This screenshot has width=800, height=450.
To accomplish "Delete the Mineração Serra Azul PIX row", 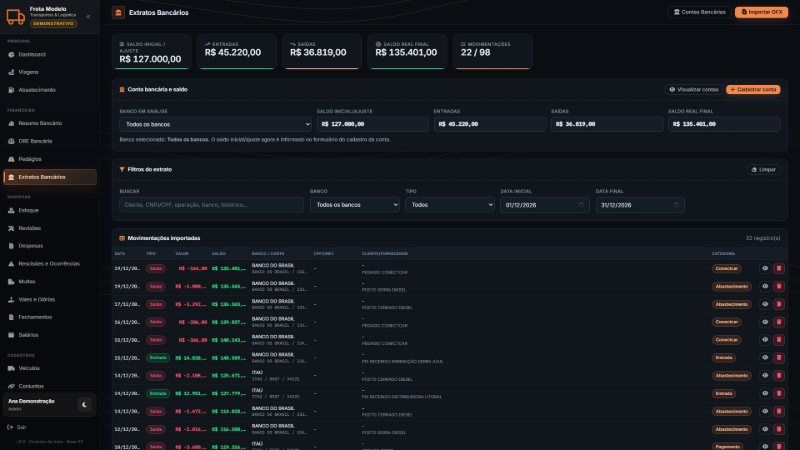I will click(x=779, y=358).
